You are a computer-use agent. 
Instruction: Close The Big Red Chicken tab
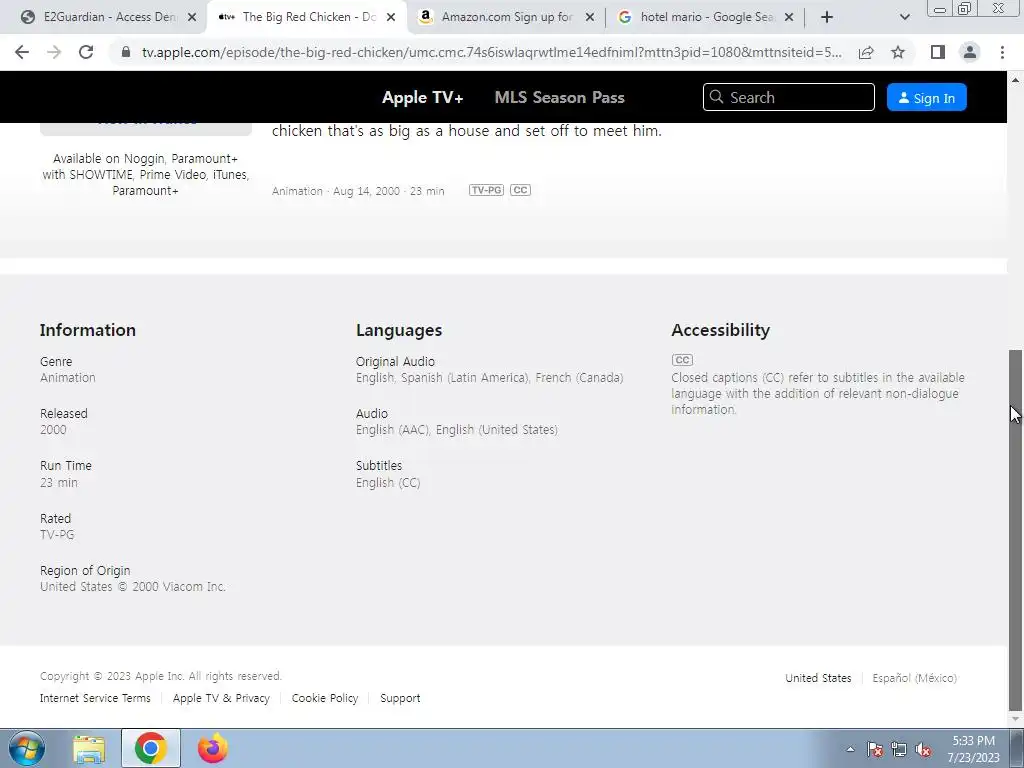391,17
